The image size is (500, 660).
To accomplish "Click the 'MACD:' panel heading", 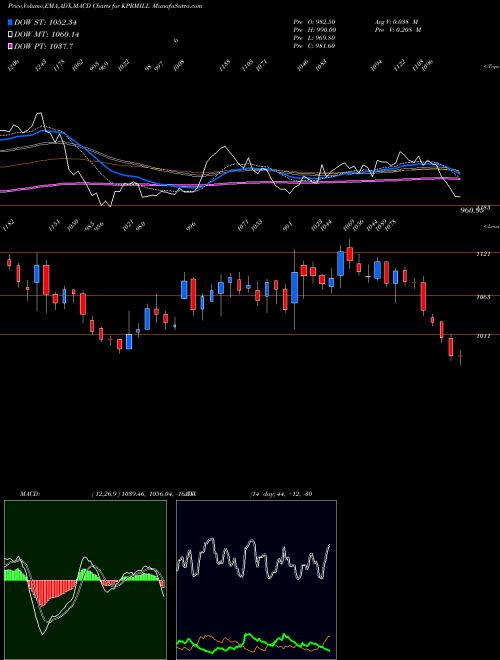I will click(x=30, y=494).
